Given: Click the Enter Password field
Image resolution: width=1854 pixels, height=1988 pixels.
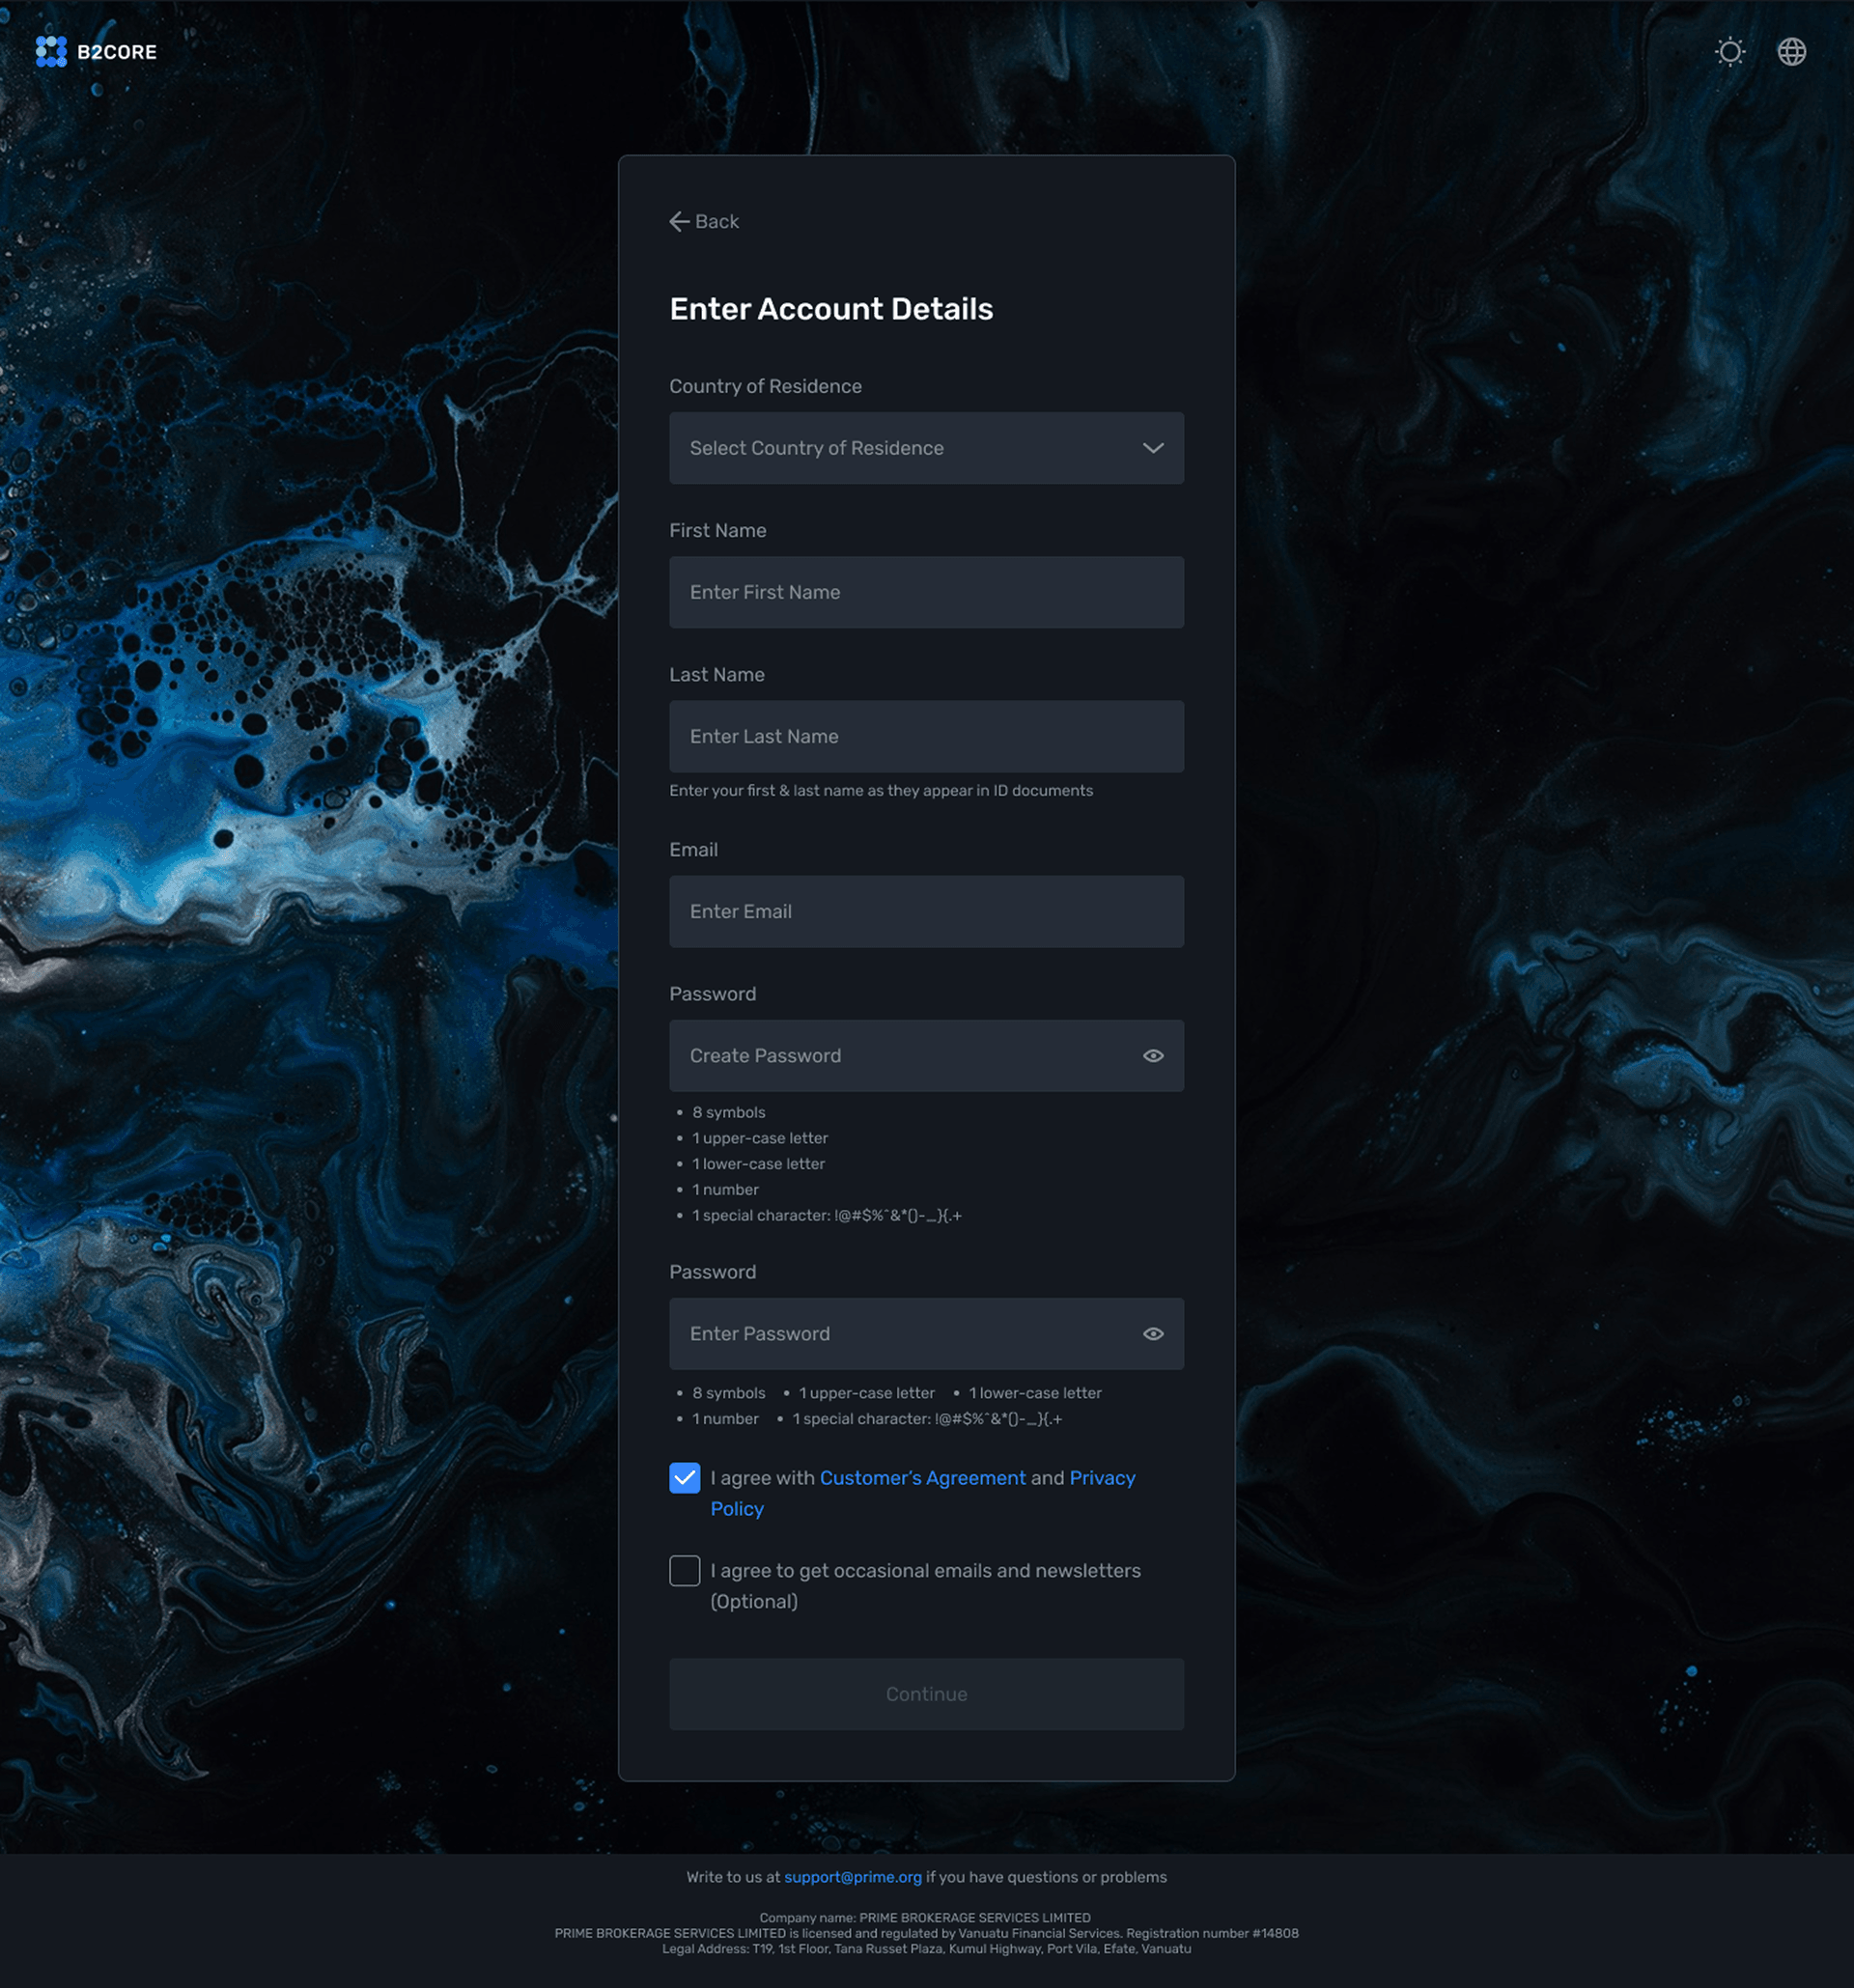Looking at the screenshot, I should pyautogui.click(x=926, y=1333).
